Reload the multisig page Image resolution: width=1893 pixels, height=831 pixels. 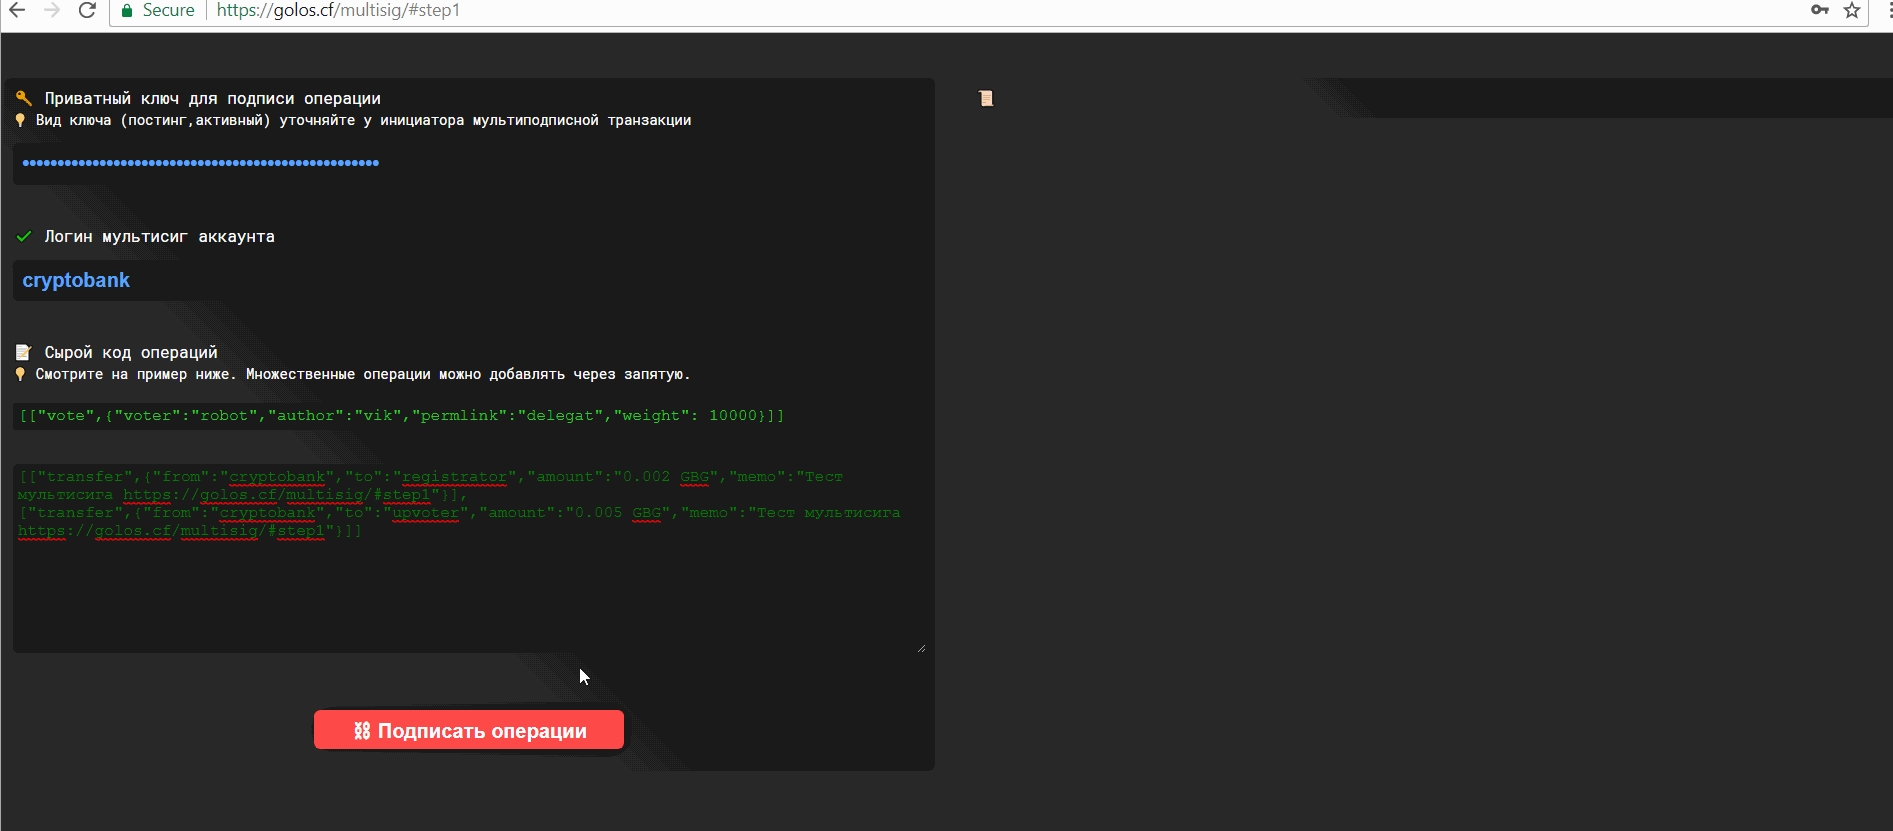(88, 10)
